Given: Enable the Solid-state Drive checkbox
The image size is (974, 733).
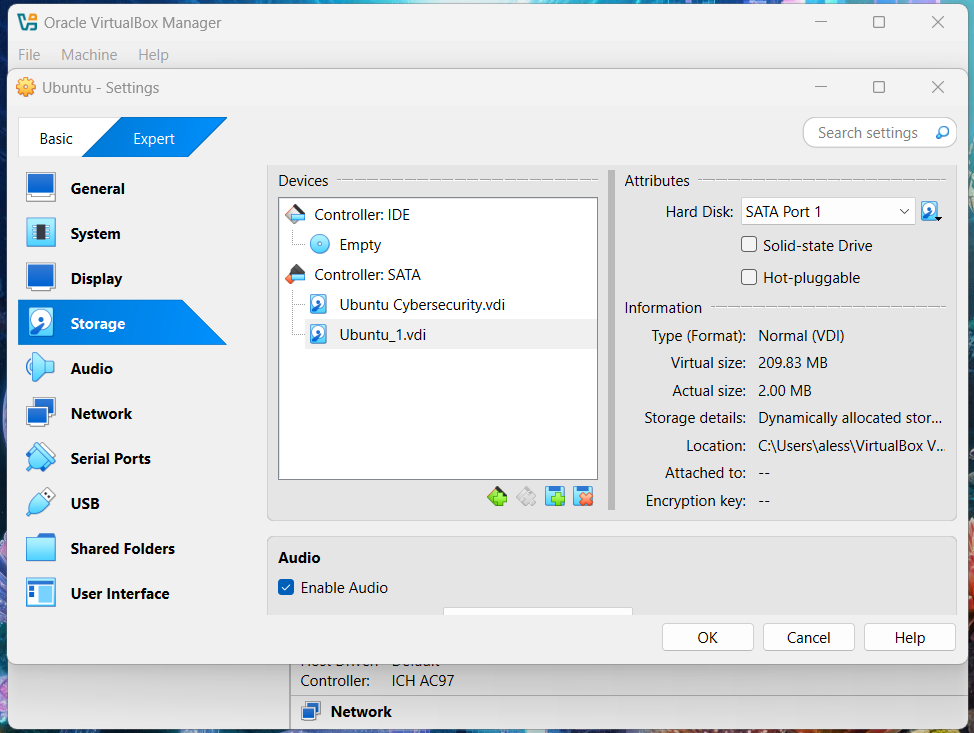Looking at the screenshot, I should [x=748, y=245].
